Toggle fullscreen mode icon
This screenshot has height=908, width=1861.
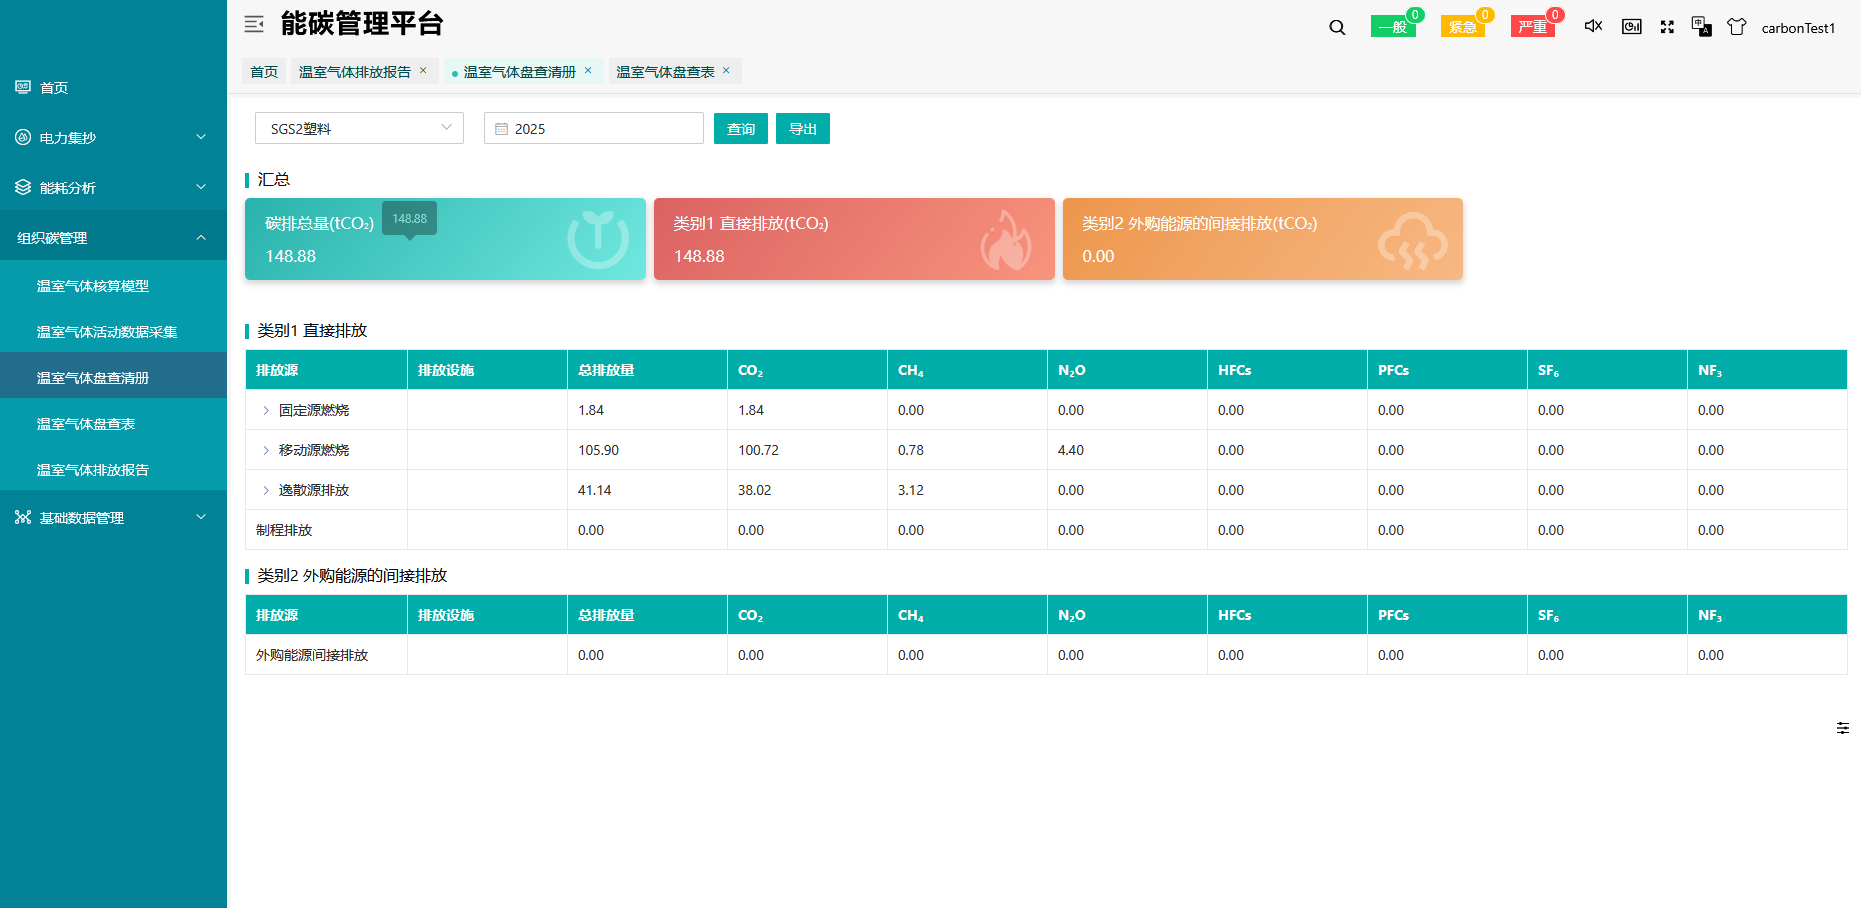click(1667, 27)
